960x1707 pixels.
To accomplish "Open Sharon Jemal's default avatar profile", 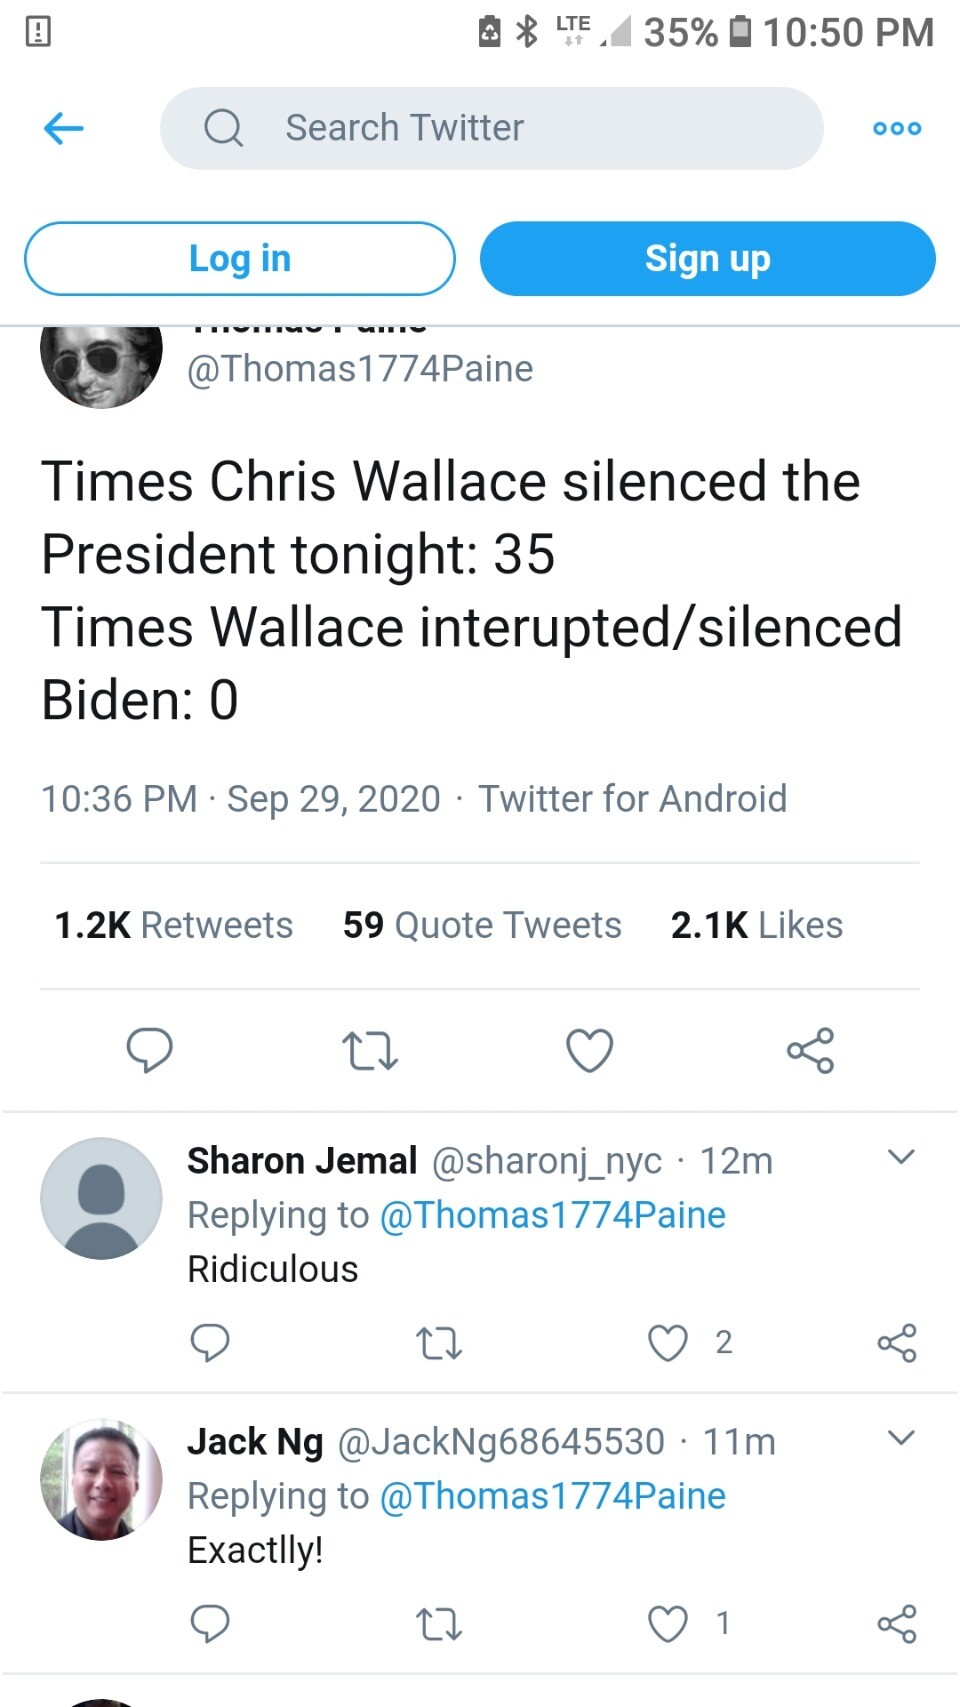I will click(101, 1198).
